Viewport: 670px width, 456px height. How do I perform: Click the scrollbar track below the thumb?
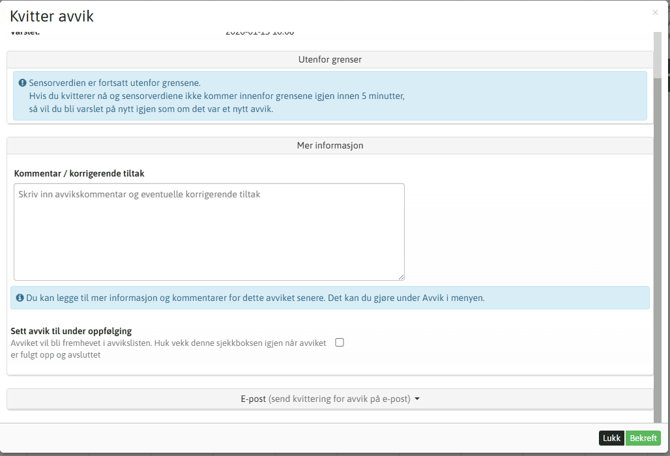pos(657,250)
